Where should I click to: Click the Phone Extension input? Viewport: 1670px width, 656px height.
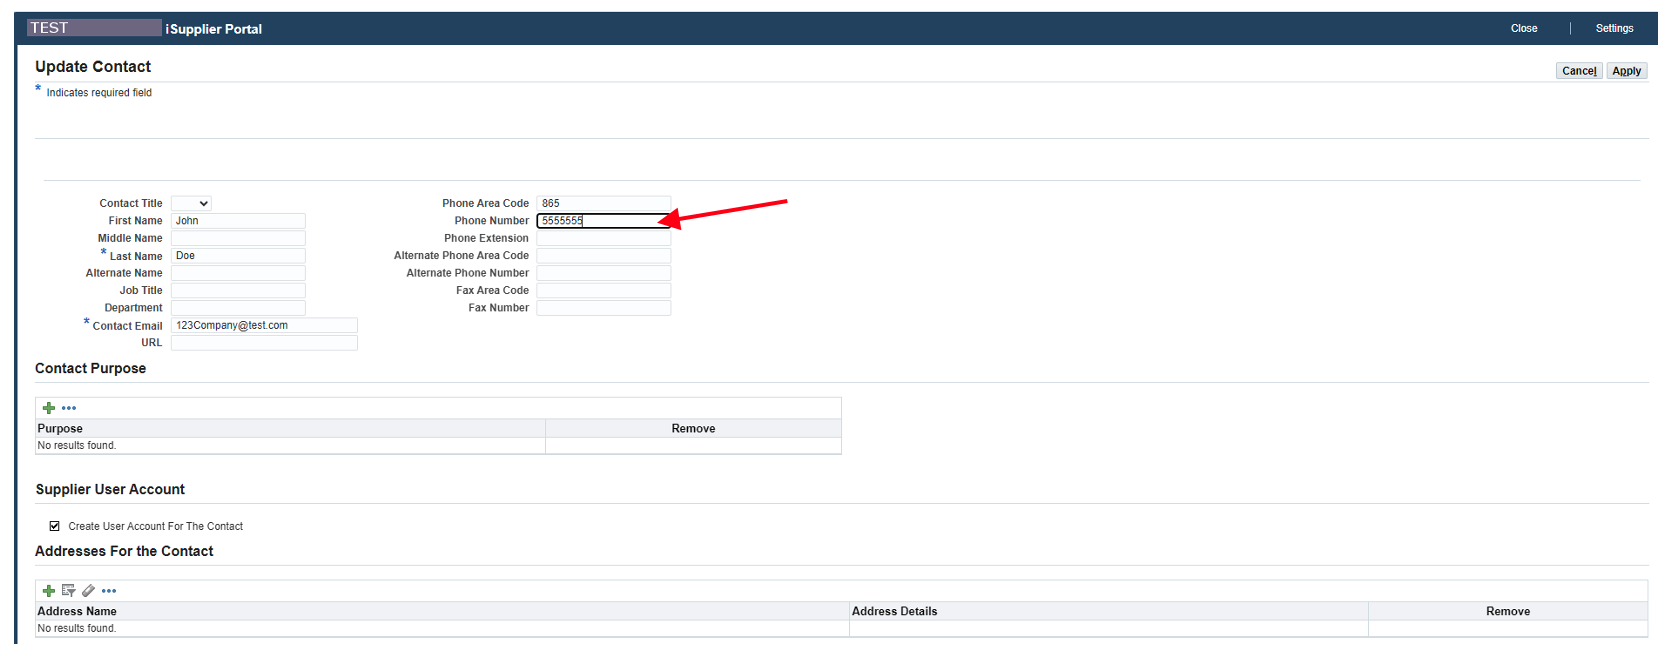(x=604, y=238)
